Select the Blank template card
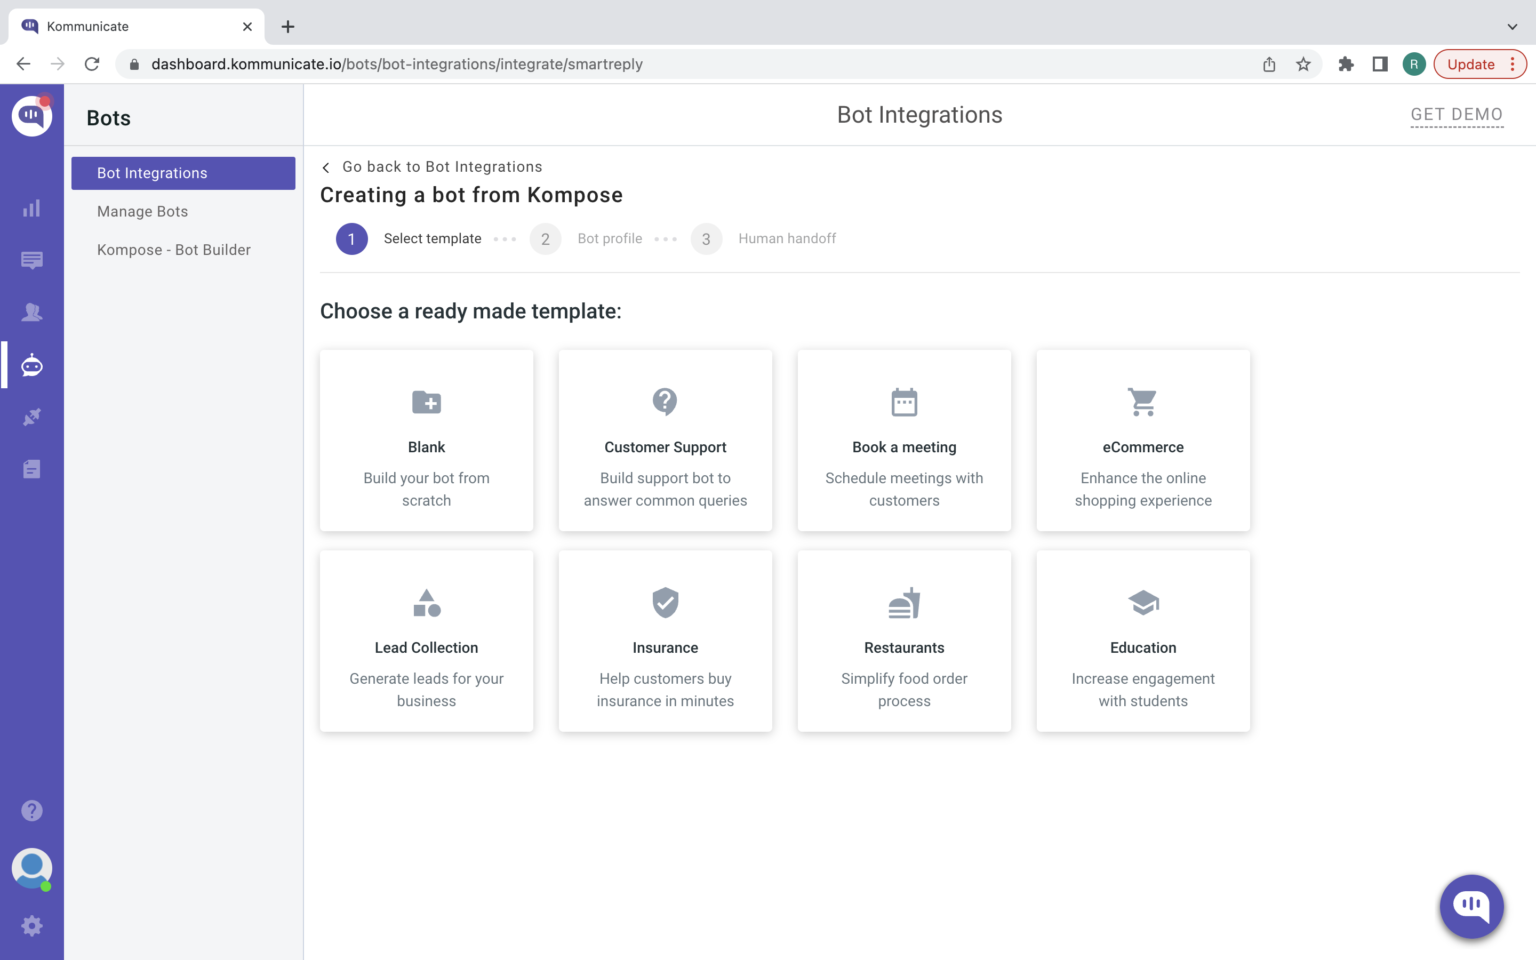1536x960 pixels. click(426, 440)
